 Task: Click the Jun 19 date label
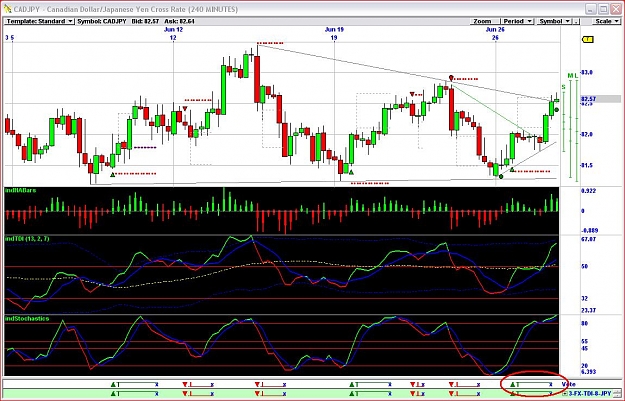334,29
